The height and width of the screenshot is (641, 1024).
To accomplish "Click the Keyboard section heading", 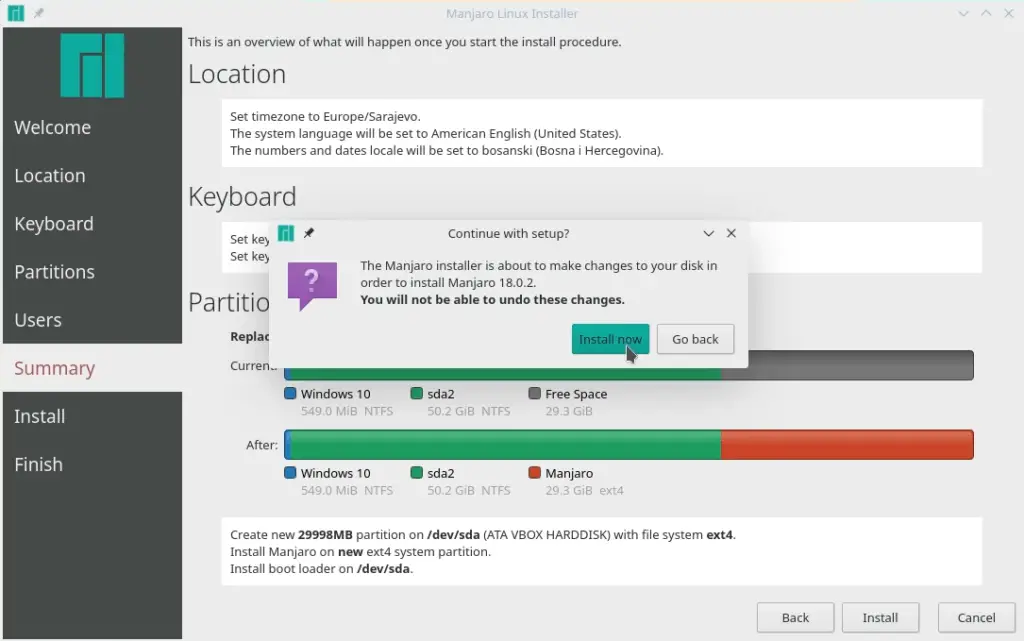I will [x=242, y=196].
